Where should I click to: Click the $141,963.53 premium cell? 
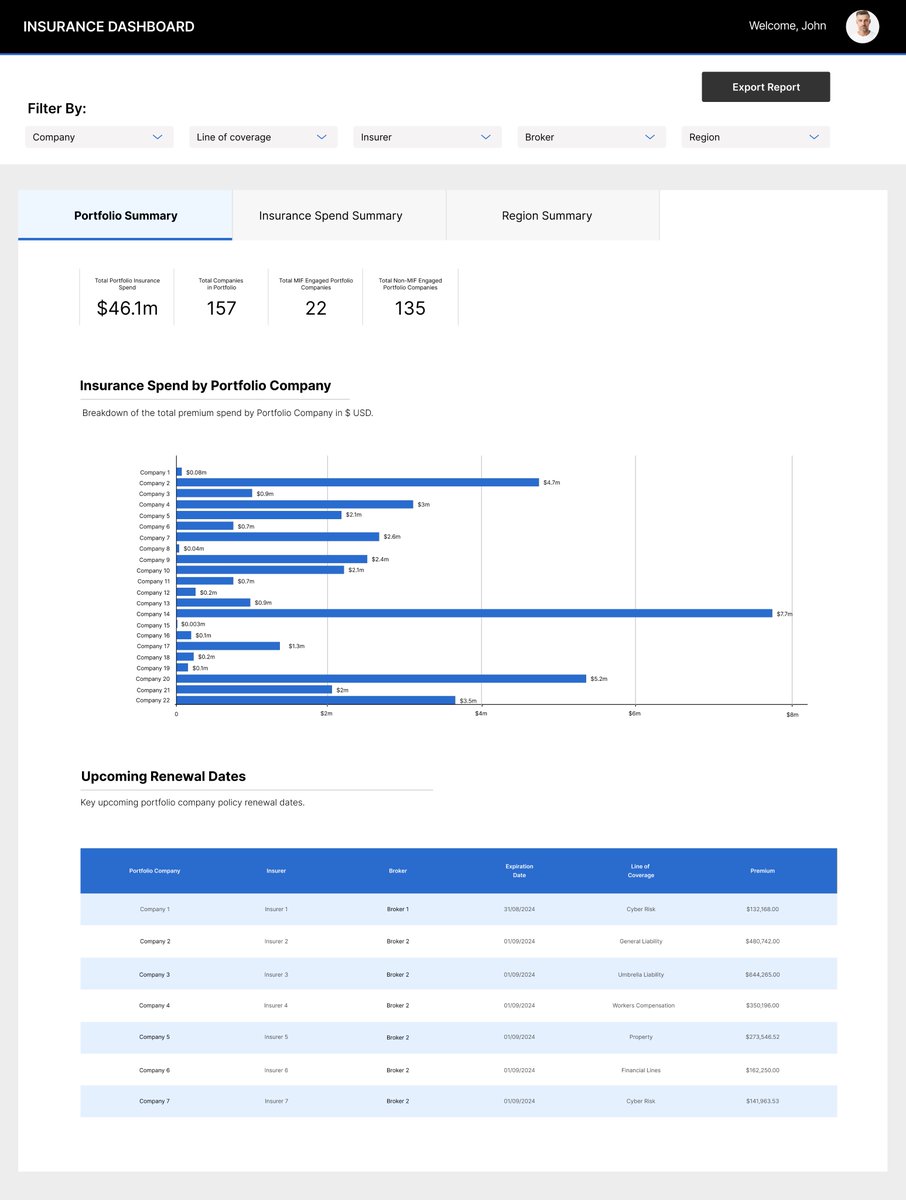point(762,1101)
